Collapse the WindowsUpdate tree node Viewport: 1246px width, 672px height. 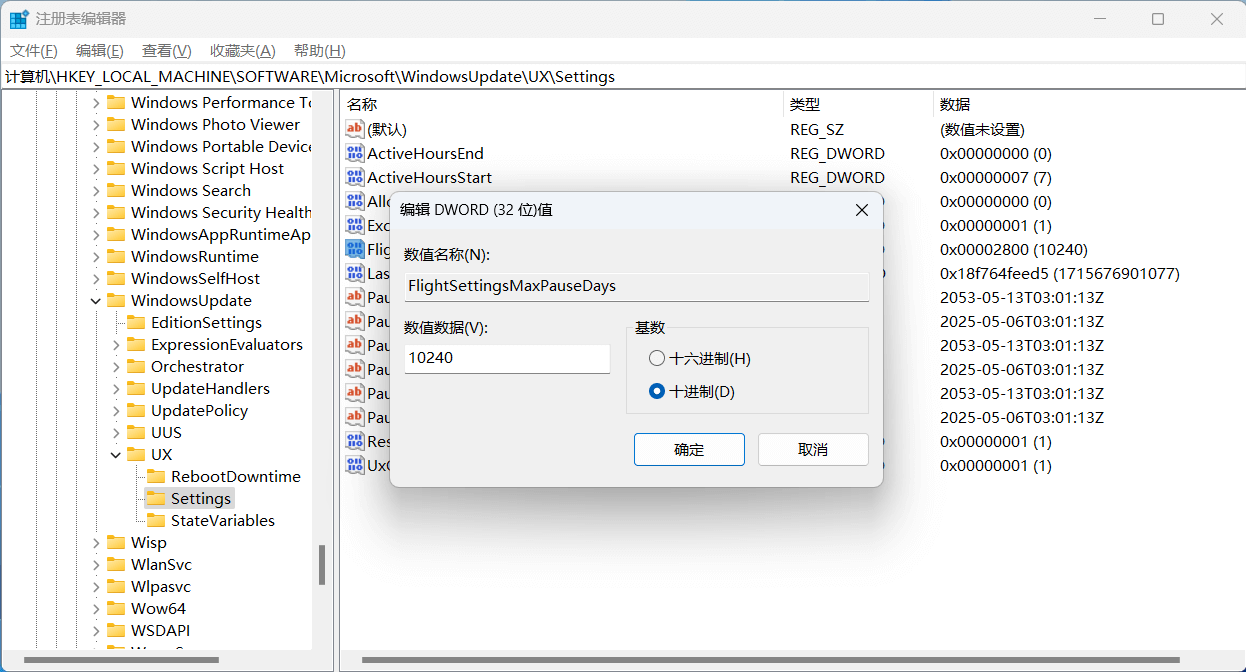pyautogui.click(x=96, y=300)
